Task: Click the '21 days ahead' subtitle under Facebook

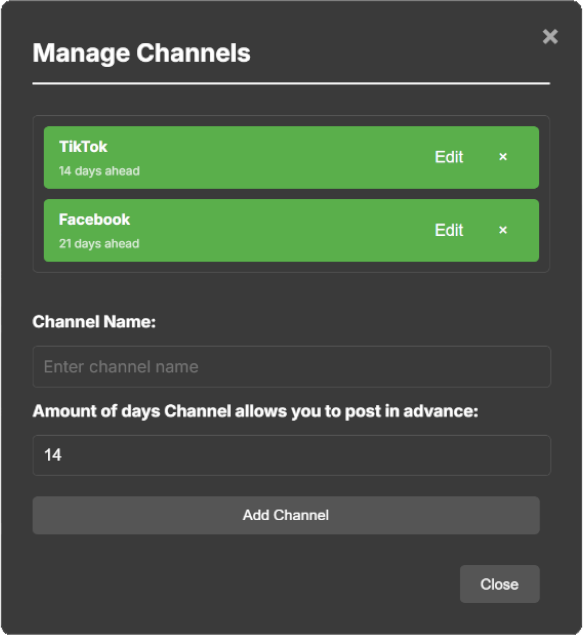Action: [x=99, y=244]
